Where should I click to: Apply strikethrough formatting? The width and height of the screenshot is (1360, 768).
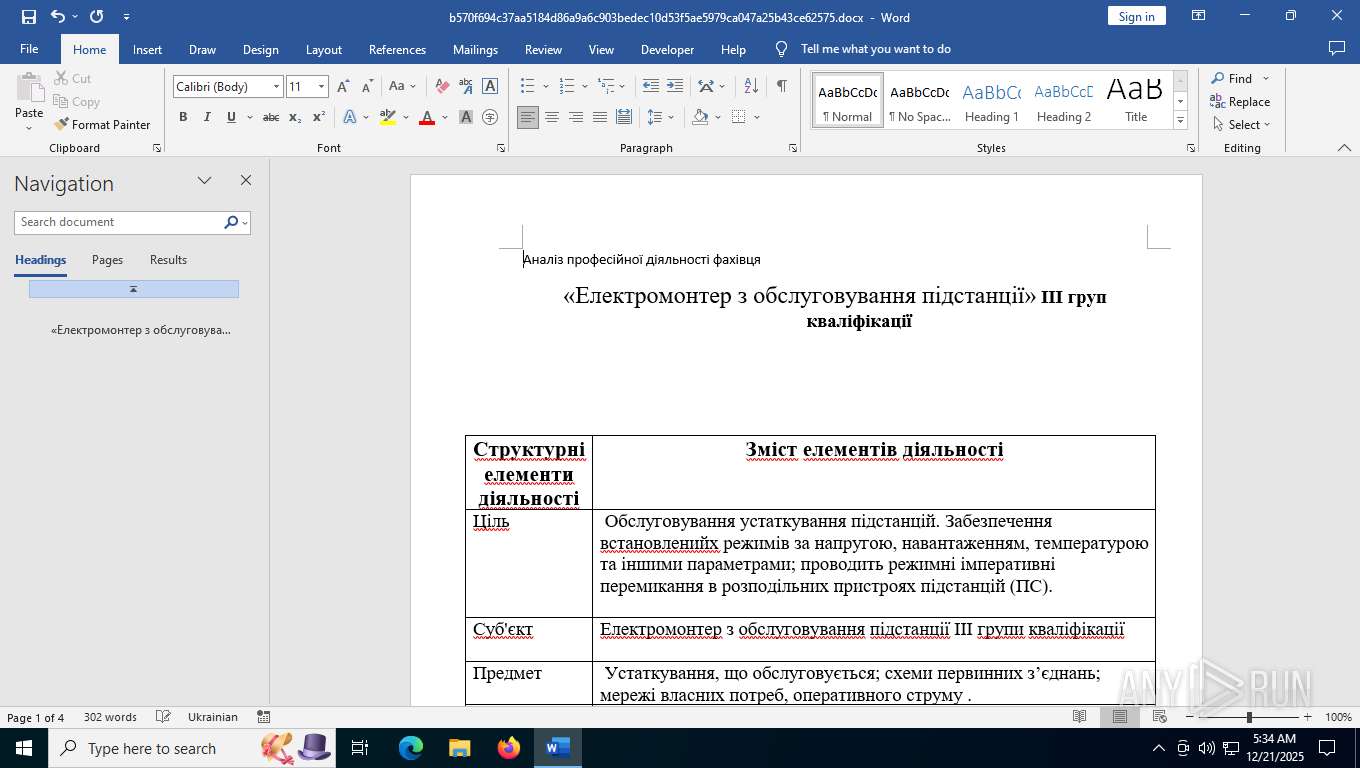click(271, 118)
